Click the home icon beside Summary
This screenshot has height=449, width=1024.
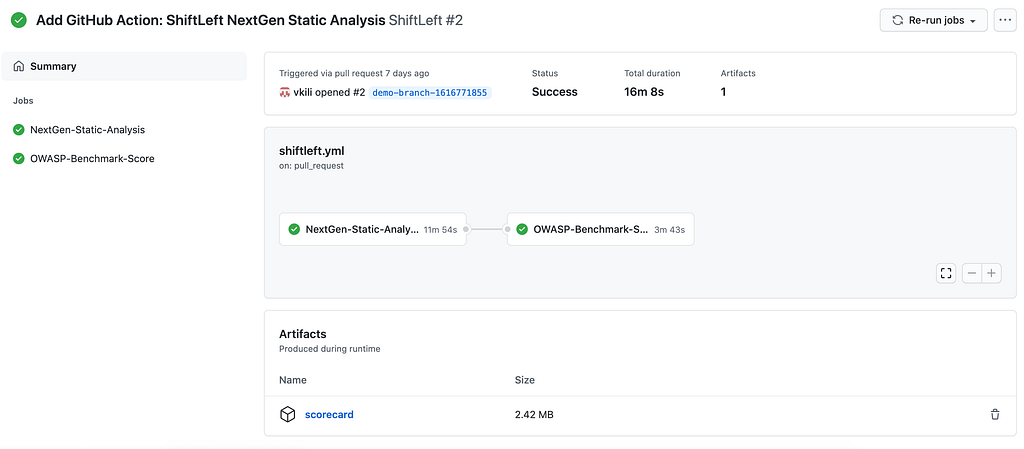point(19,66)
